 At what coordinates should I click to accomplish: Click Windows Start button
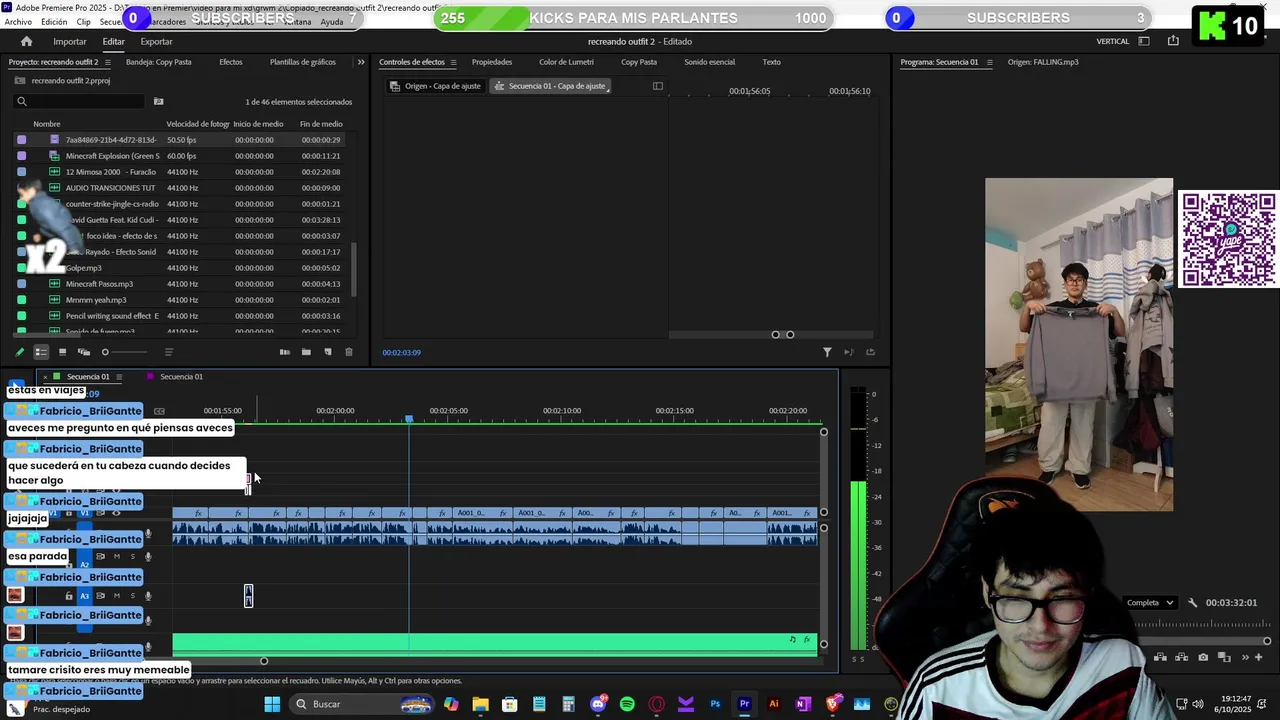tap(272, 704)
